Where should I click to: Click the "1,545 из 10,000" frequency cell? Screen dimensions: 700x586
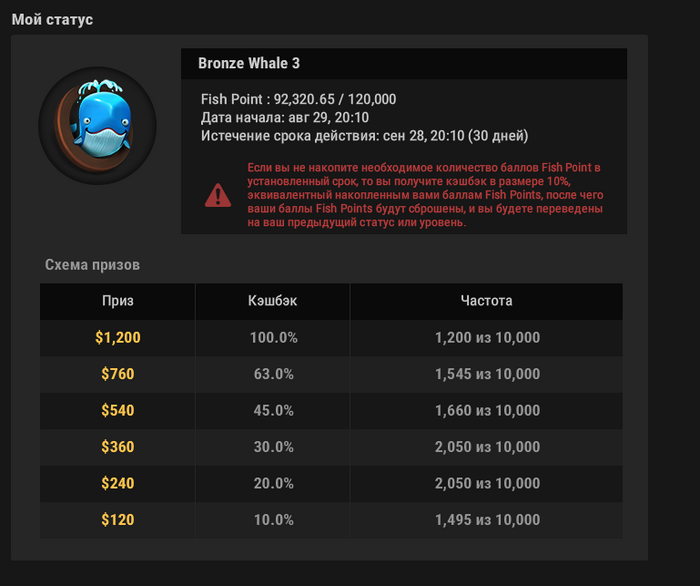coord(487,374)
